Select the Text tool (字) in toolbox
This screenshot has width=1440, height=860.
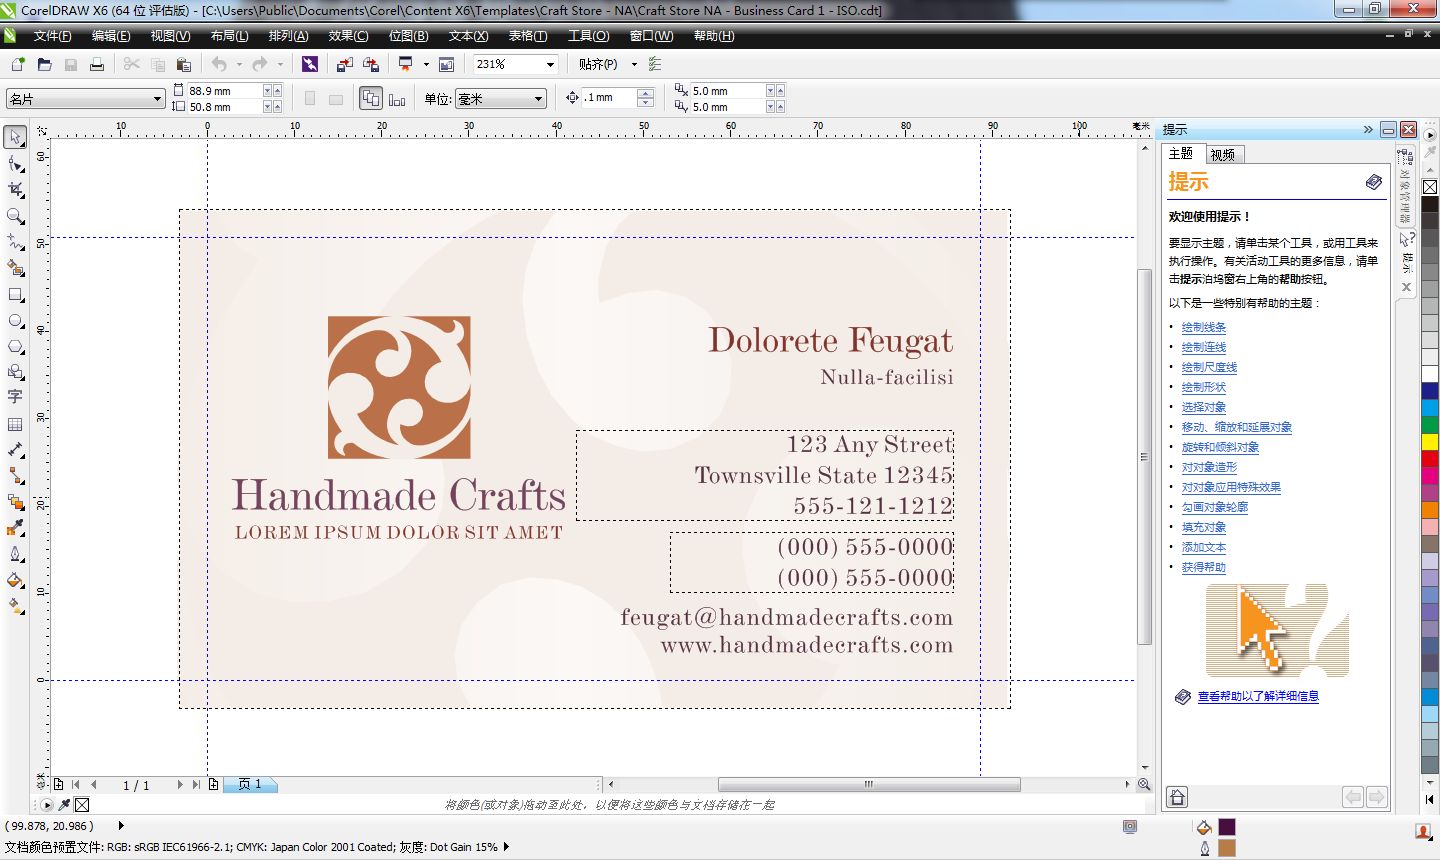[15, 397]
